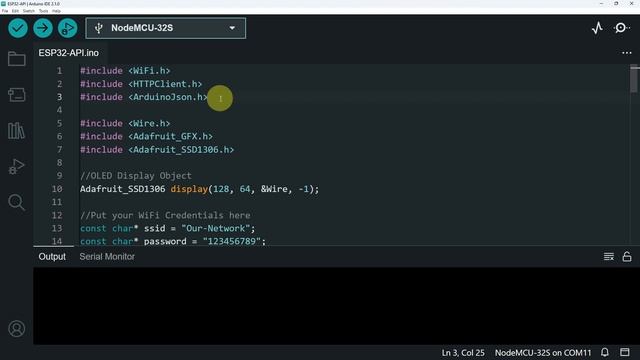The height and width of the screenshot is (360, 640).
Task: Clear output using the lines icon
Action: click(x=609, y=257)
